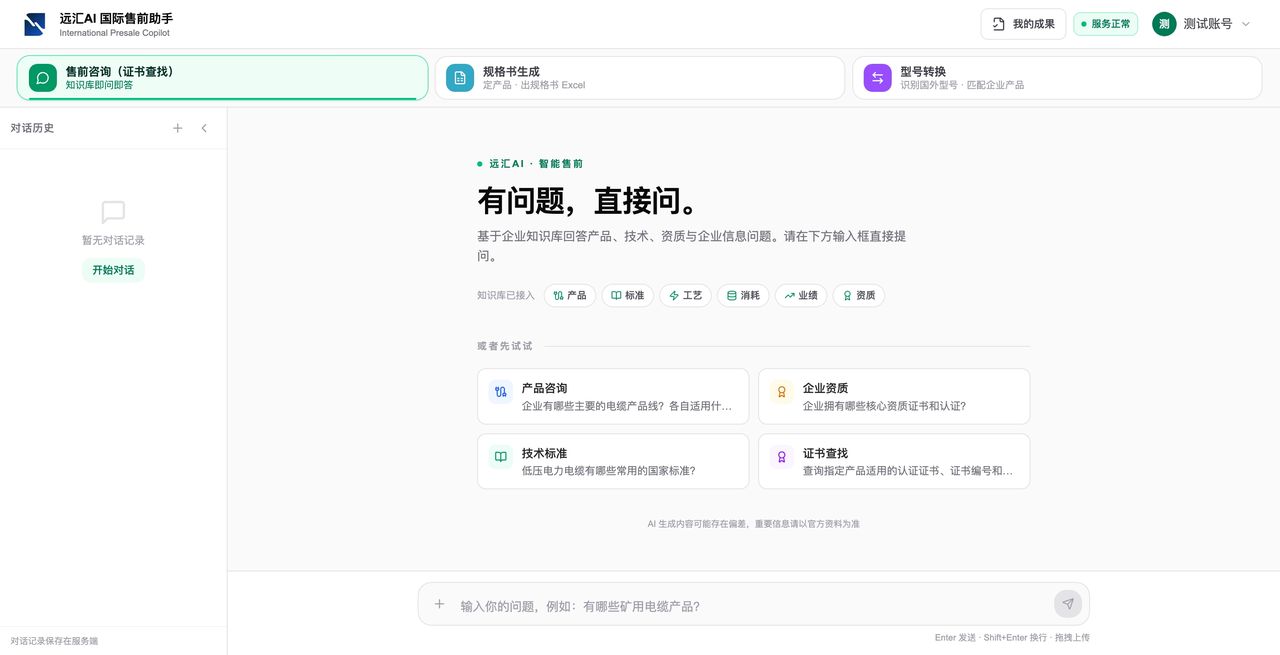The image size is (1280, 655).
Task: Open the 技术标准 suggestion card
Action: pos(613,461)
